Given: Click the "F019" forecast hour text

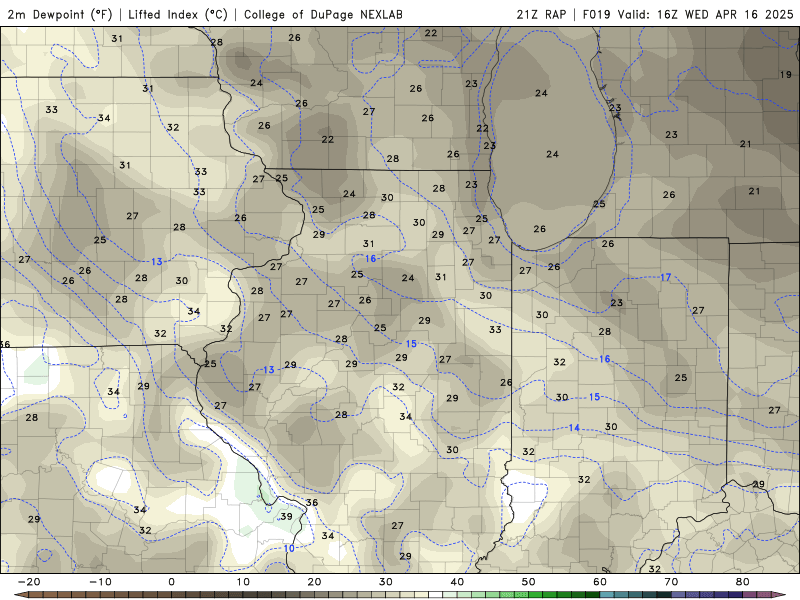Looking at the screenshot, I should pyautogui.click(x=597, y=14).
